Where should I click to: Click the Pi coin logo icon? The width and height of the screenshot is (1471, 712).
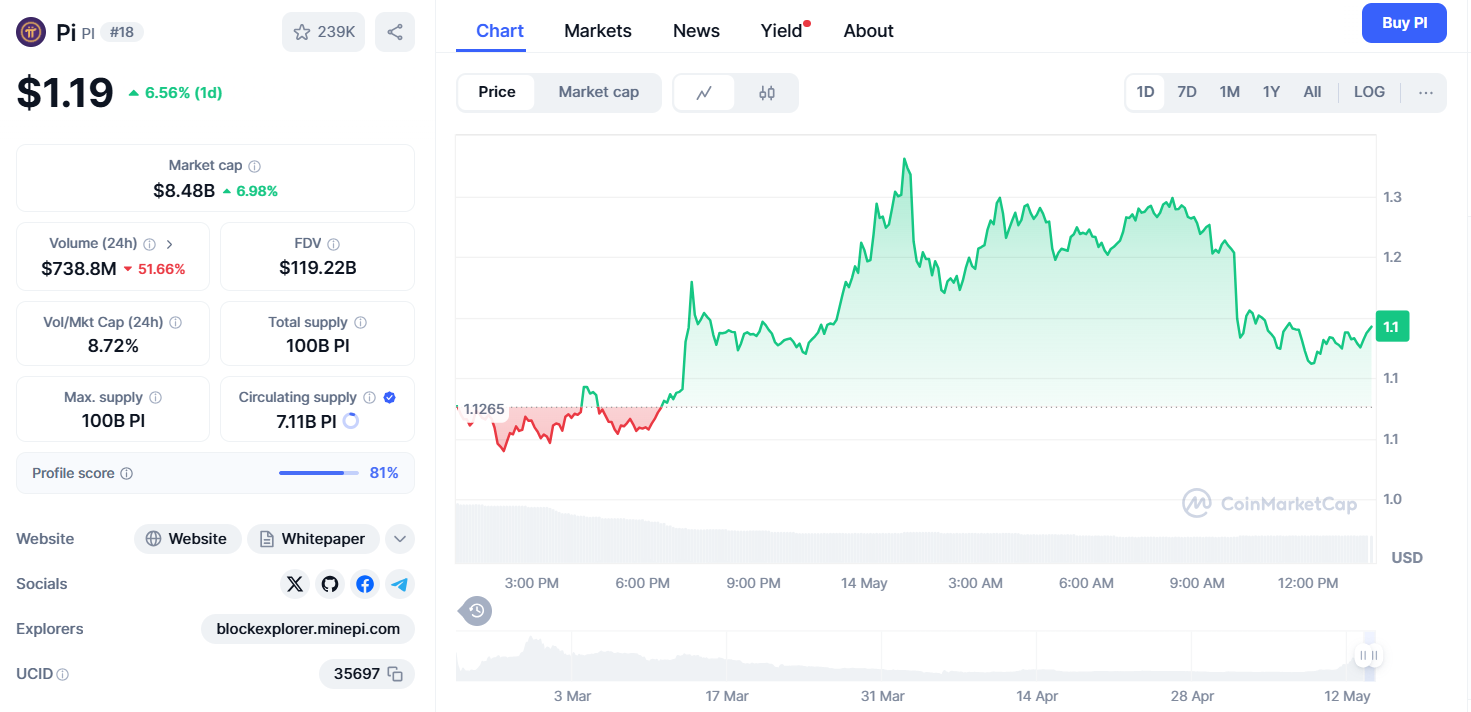[x=32, y=32]
